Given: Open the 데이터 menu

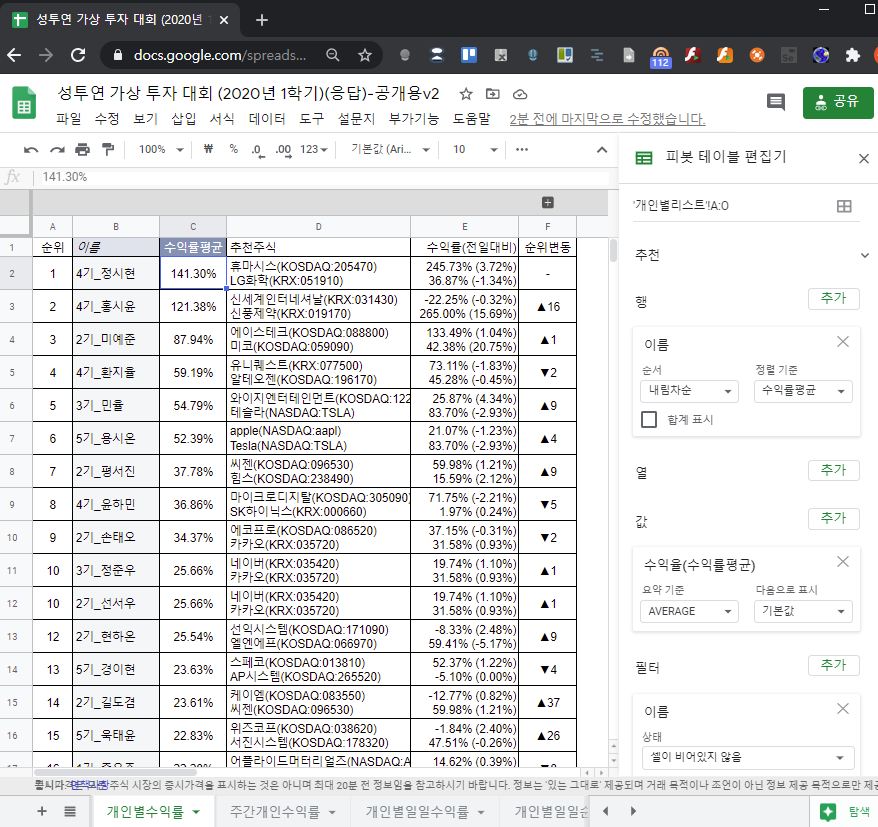Looking at the screenshot, I should [267, 119].
